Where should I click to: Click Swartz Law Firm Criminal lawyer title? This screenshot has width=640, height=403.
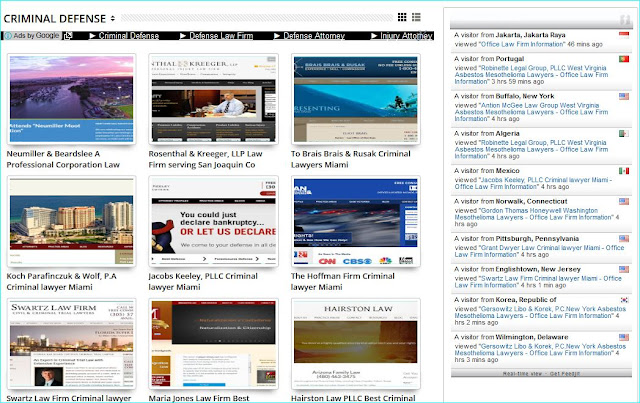[x=69, y=398]
